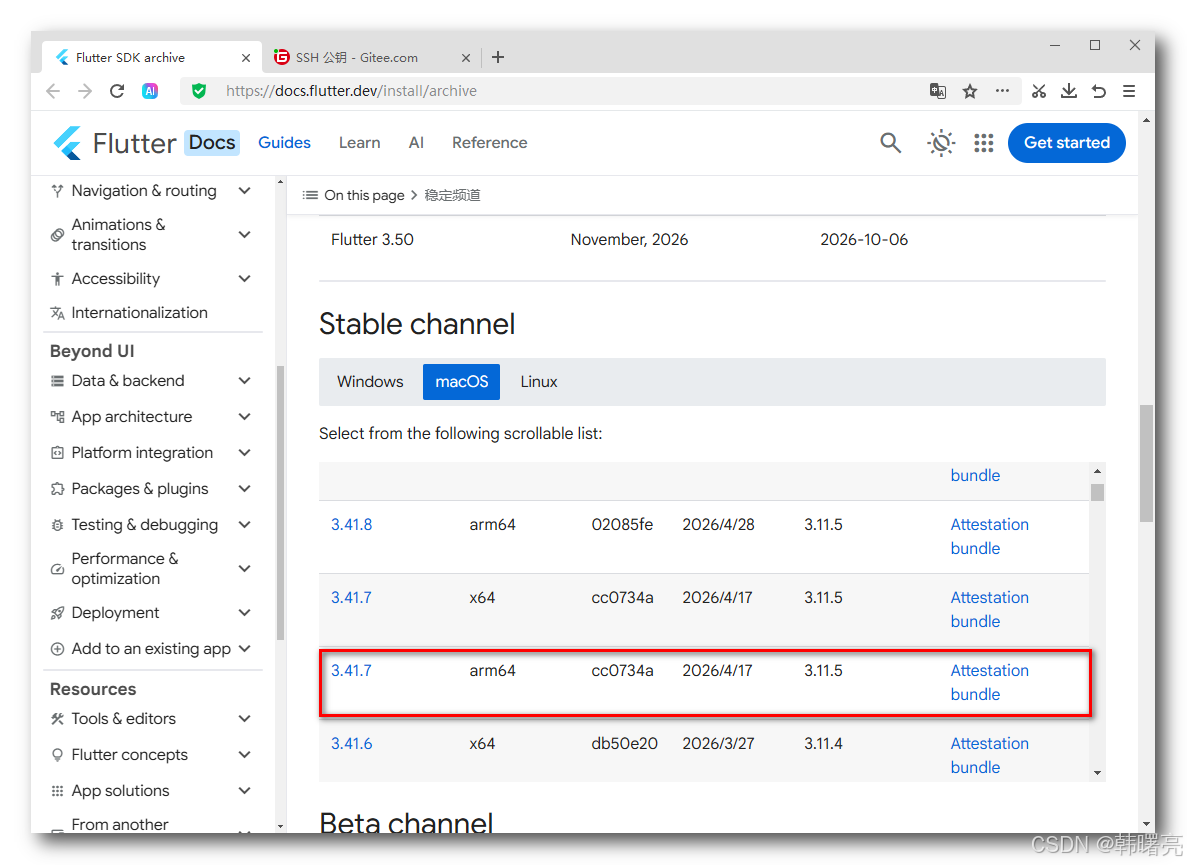Open version 3.41.6 download link

point(351,743)
